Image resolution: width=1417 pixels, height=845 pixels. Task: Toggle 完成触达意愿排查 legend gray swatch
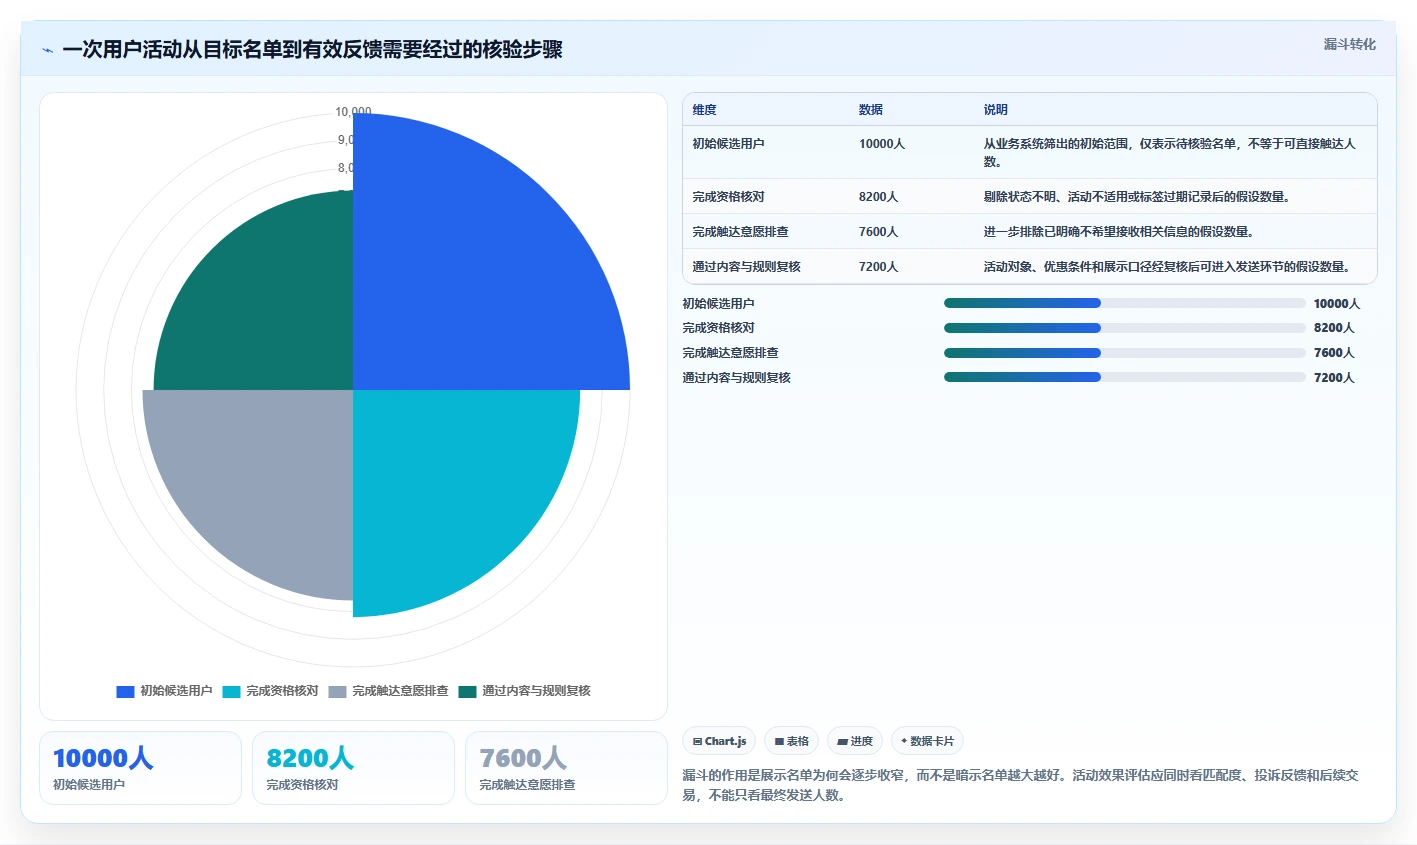tap(337, 691)
